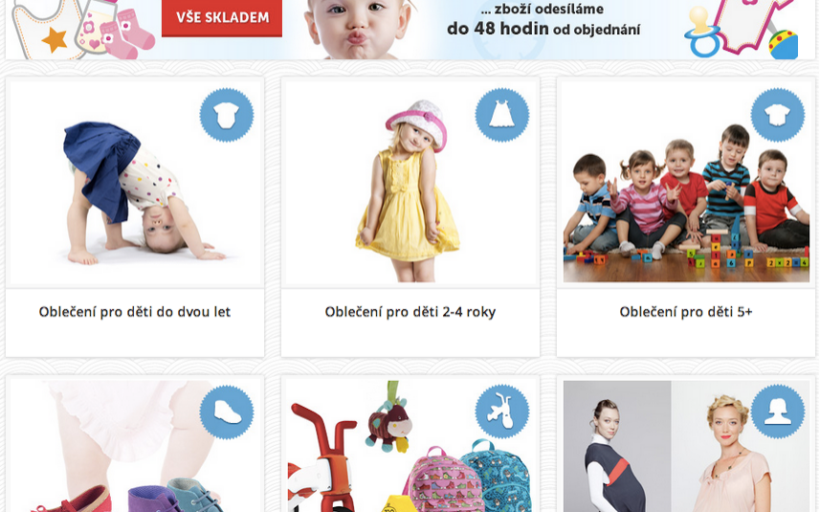The height and width of the screenshot is (512, 820).
Task: Select the colorful baby shoes photo
Action: point(134,446)
